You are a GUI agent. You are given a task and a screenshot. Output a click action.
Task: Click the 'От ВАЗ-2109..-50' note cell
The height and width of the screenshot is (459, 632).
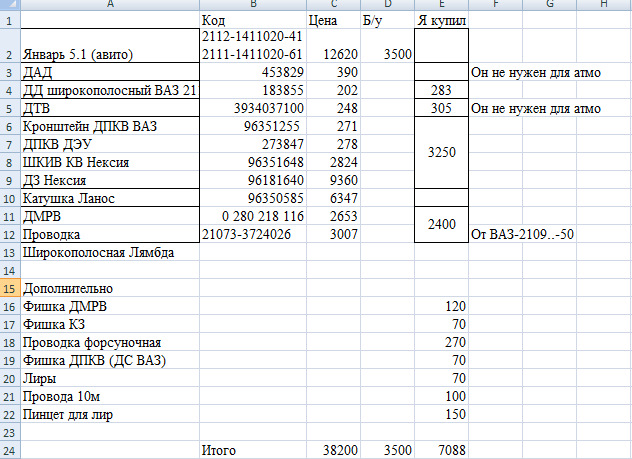[522, 234]
